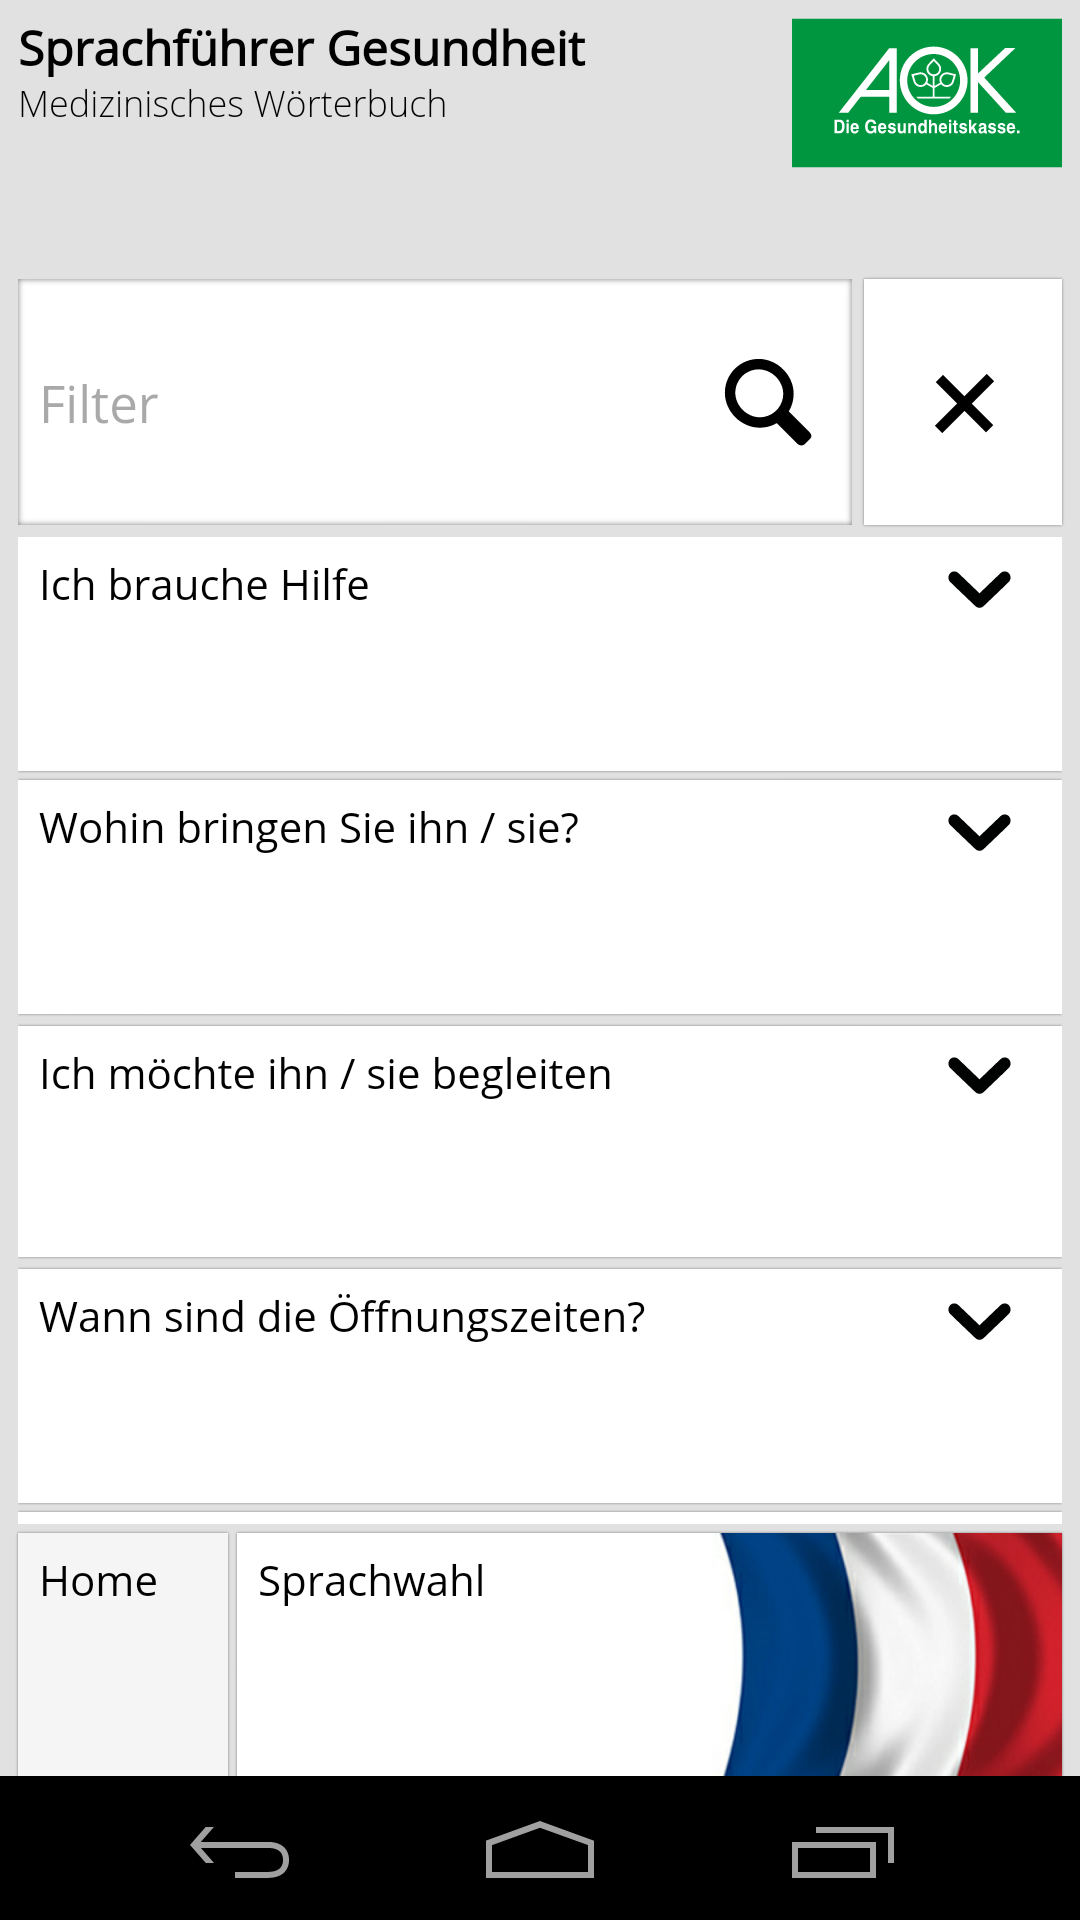Tap the magnifying glass search icon
1080x1920 pixels.
pyautogui.click(x=767, y=402)
